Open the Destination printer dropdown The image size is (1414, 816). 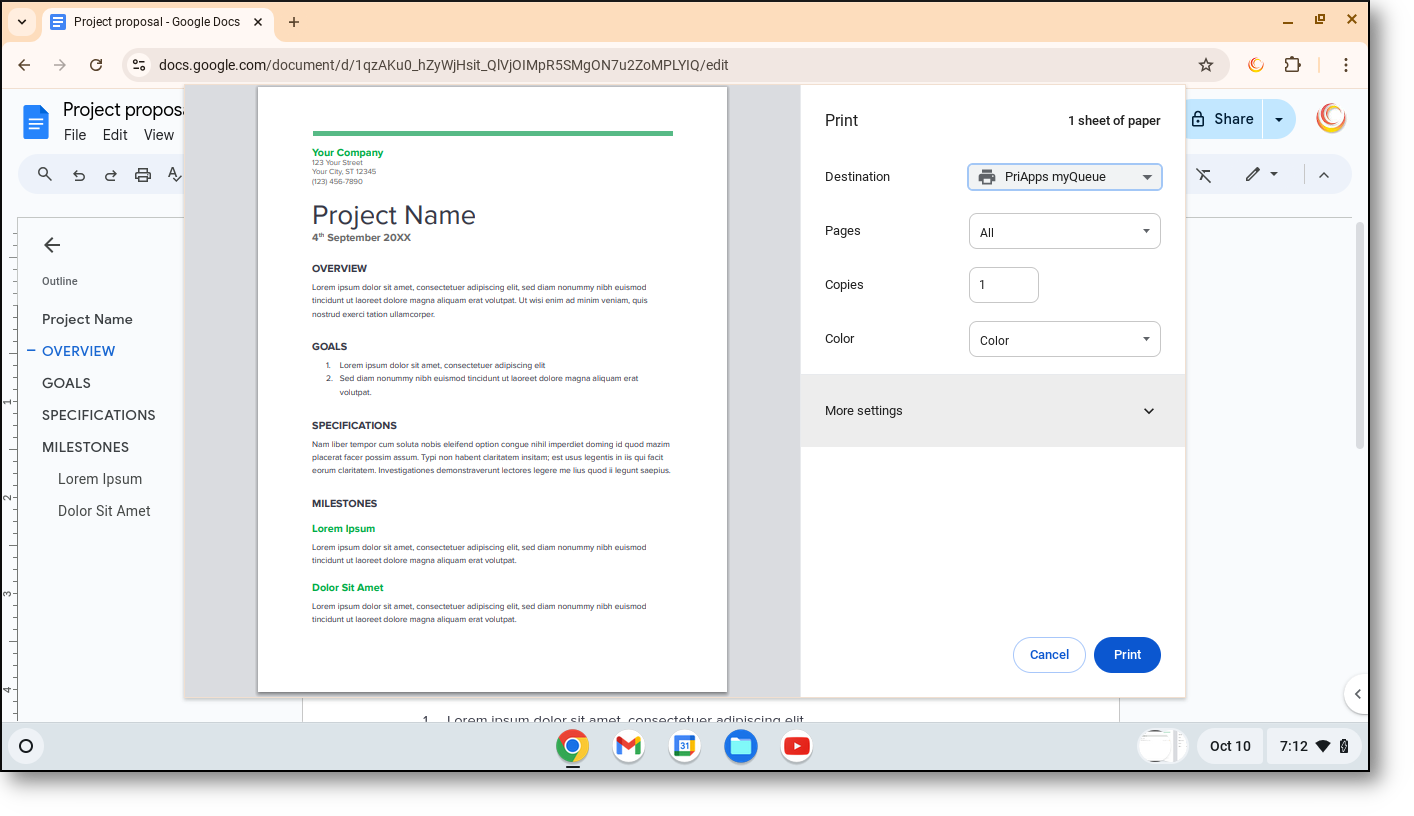pos(1065,177)
